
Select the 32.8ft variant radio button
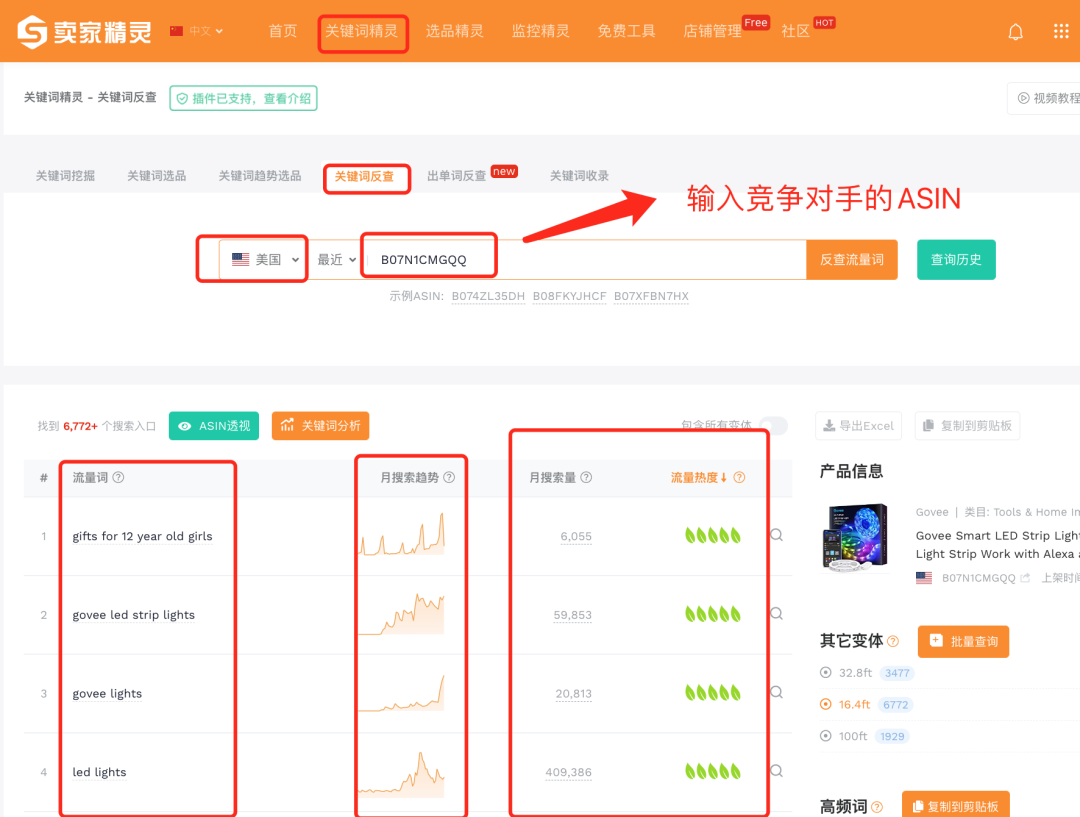tap(824, 673)
